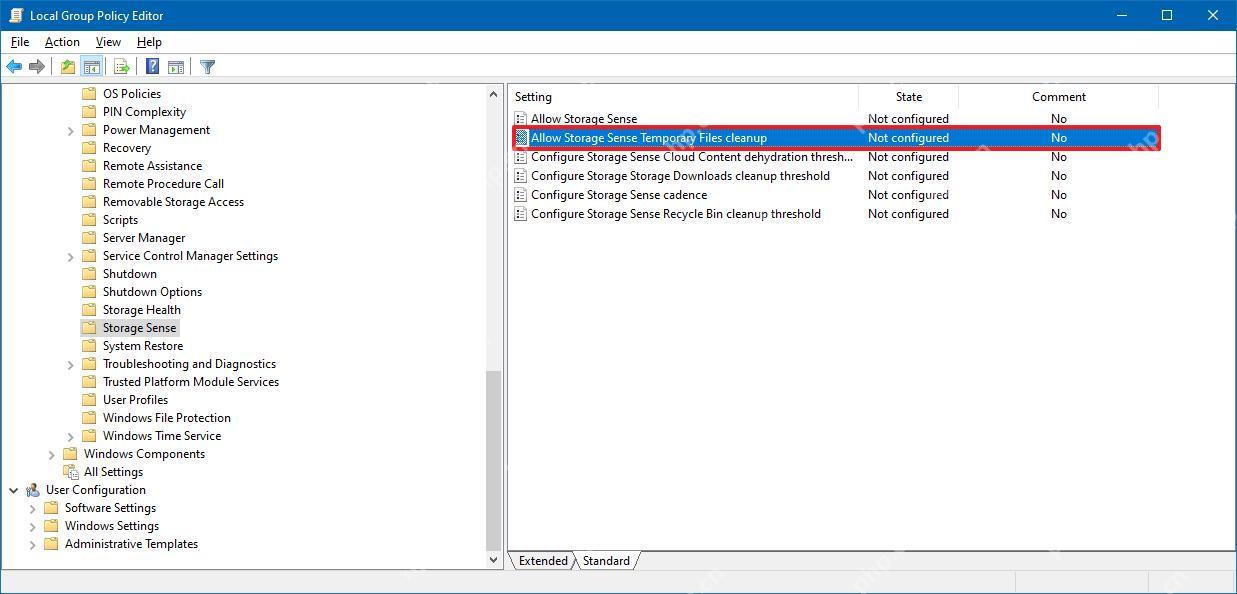Open the Help menu
Viewport: 1237px width, 594px height.
coord(149,42)
